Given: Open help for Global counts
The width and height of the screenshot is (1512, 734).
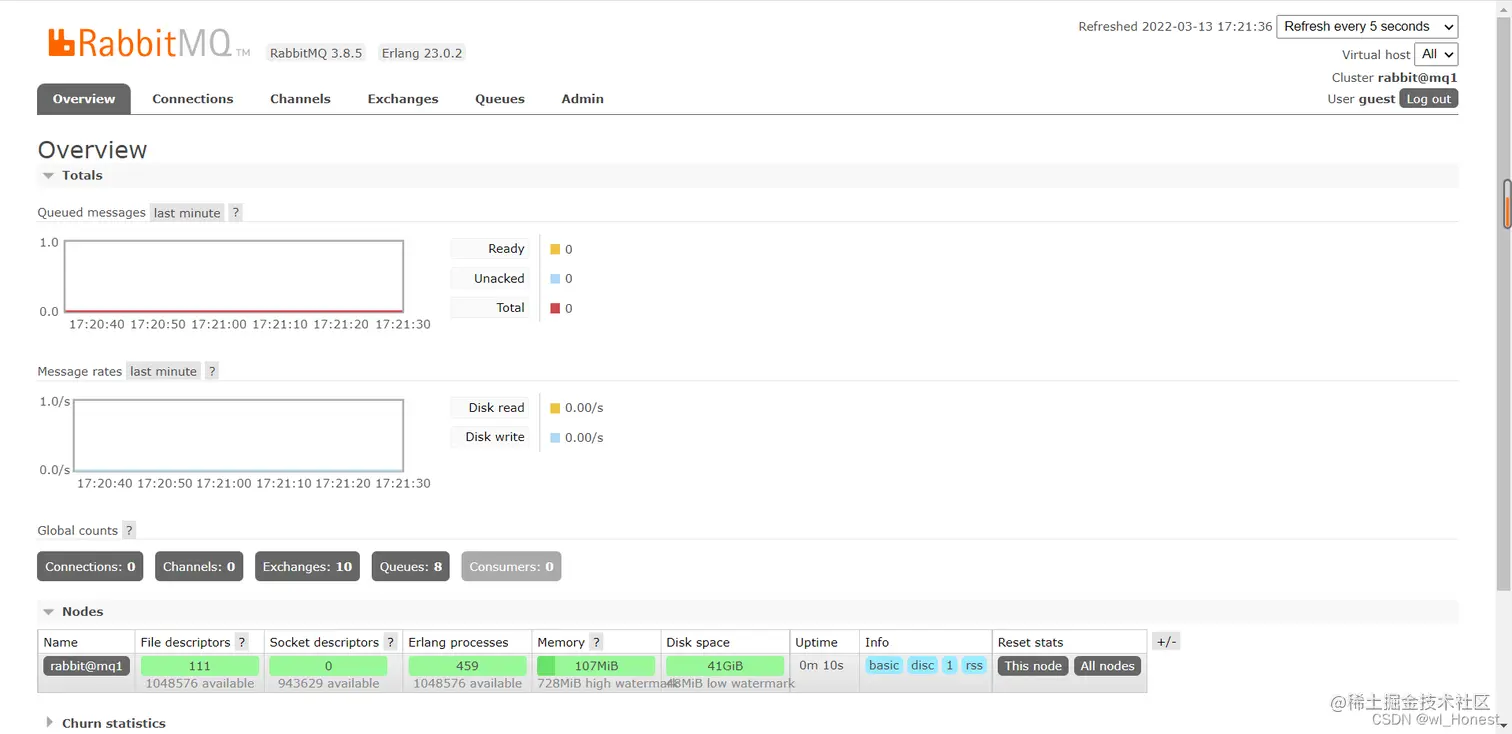Looking at the screenshot, I should 129,530.
